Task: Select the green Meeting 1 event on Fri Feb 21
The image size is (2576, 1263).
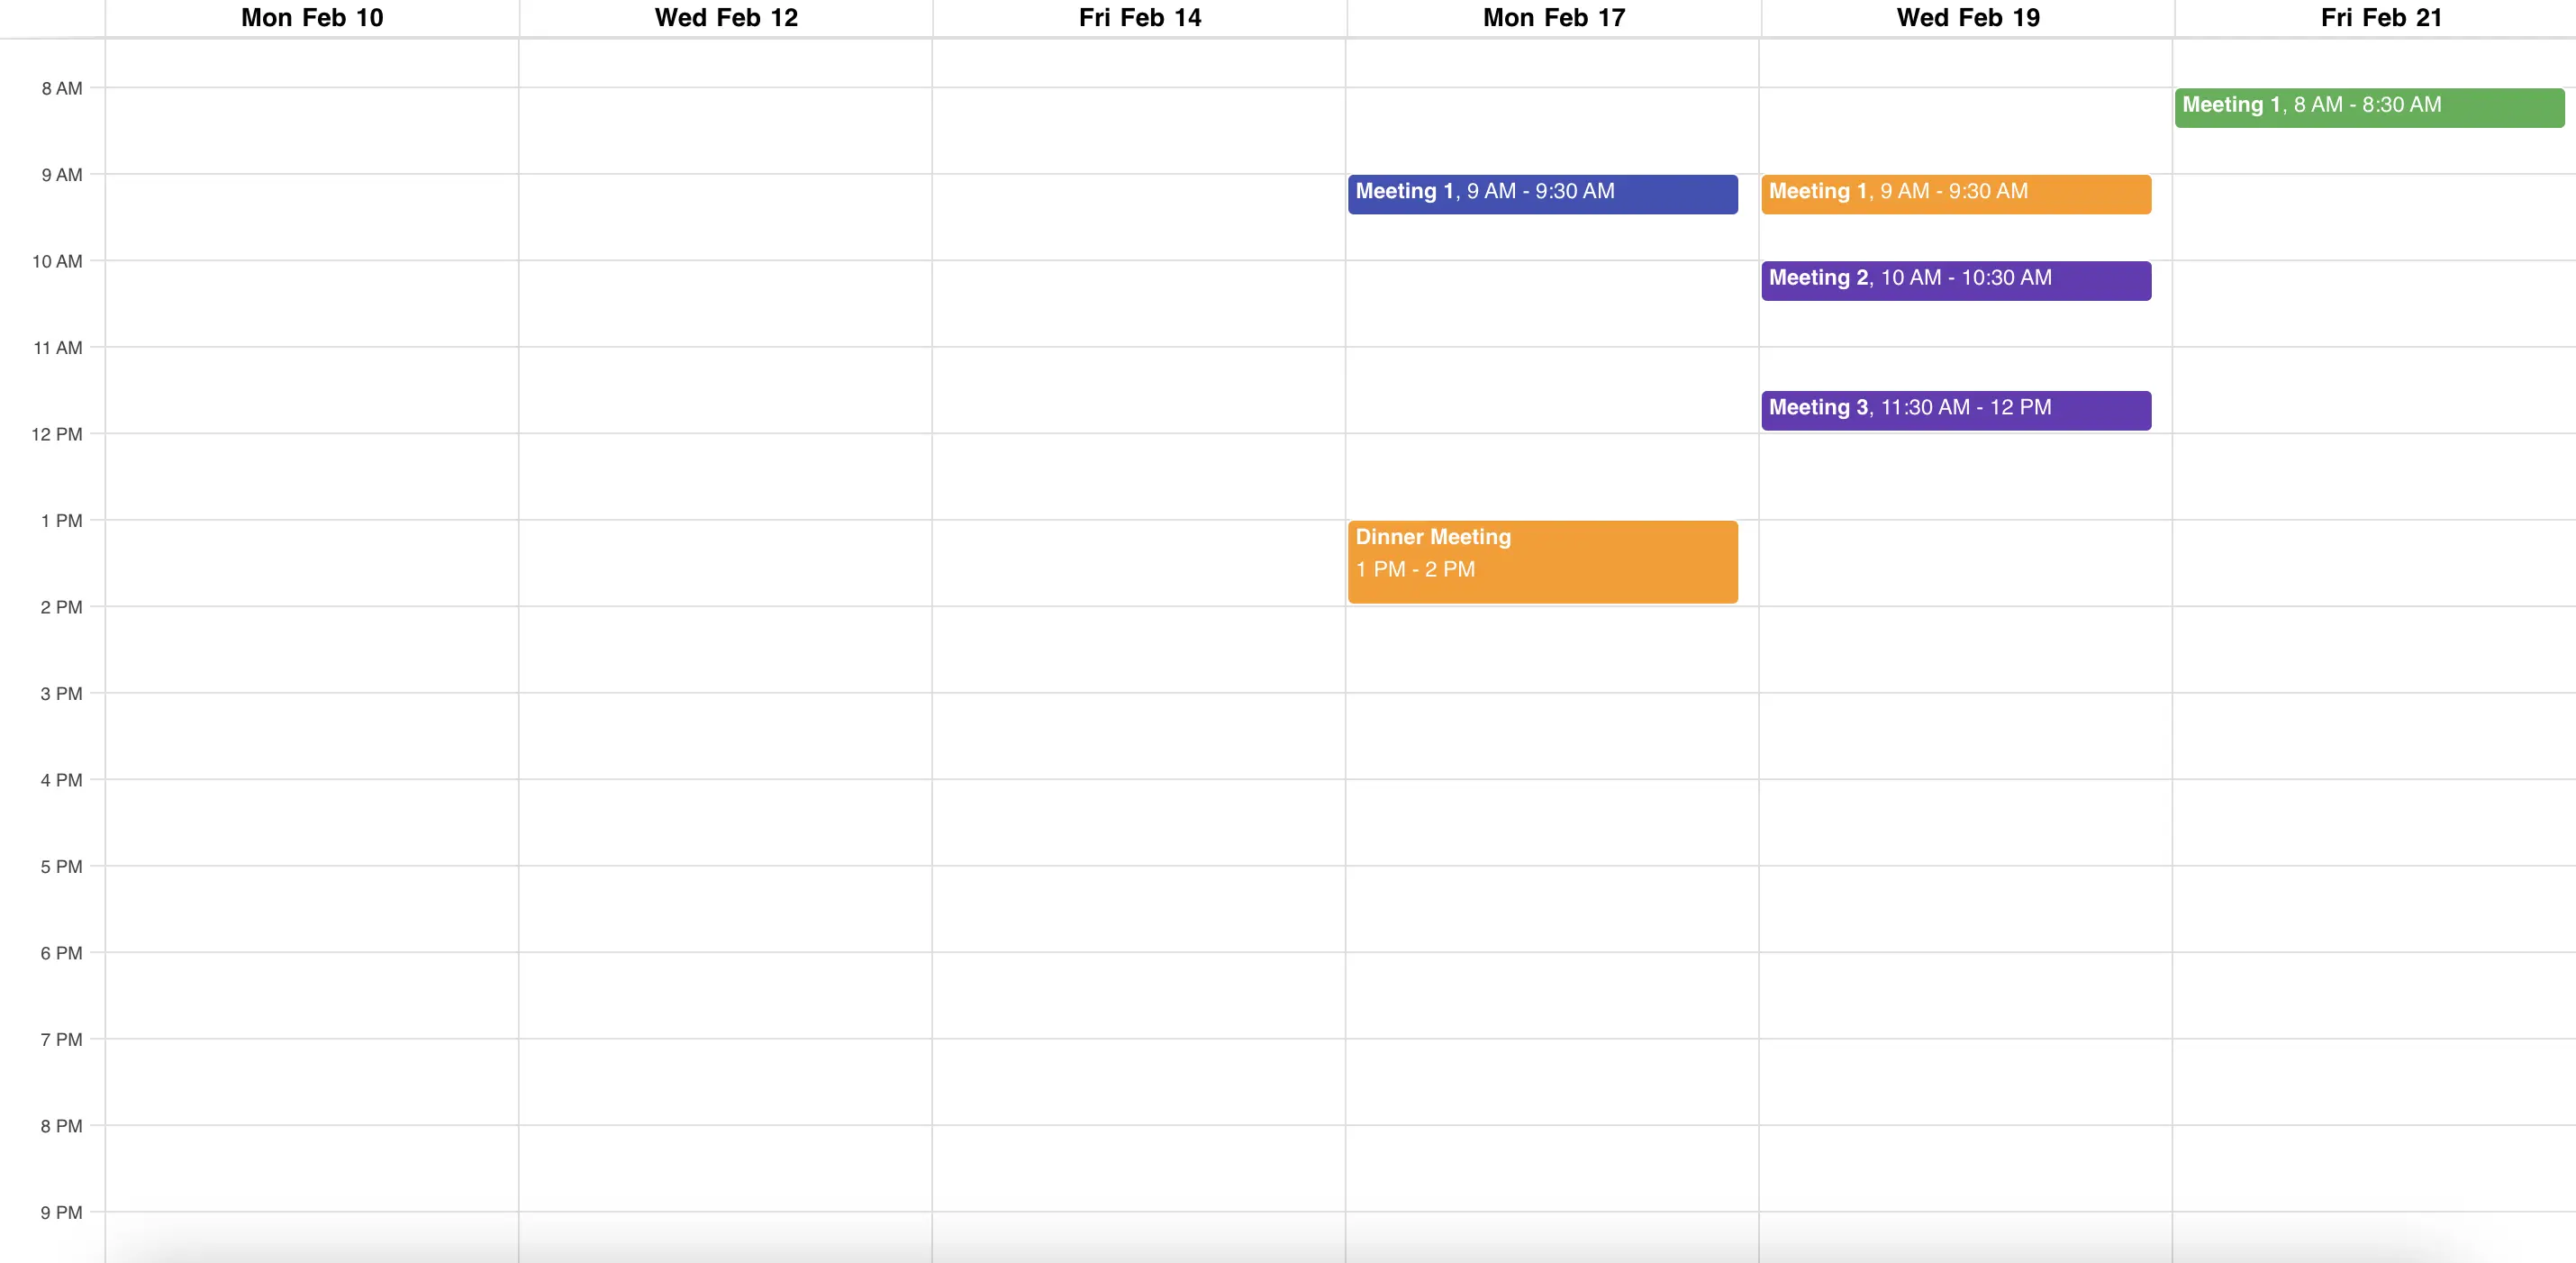Action: [2369, 105]
